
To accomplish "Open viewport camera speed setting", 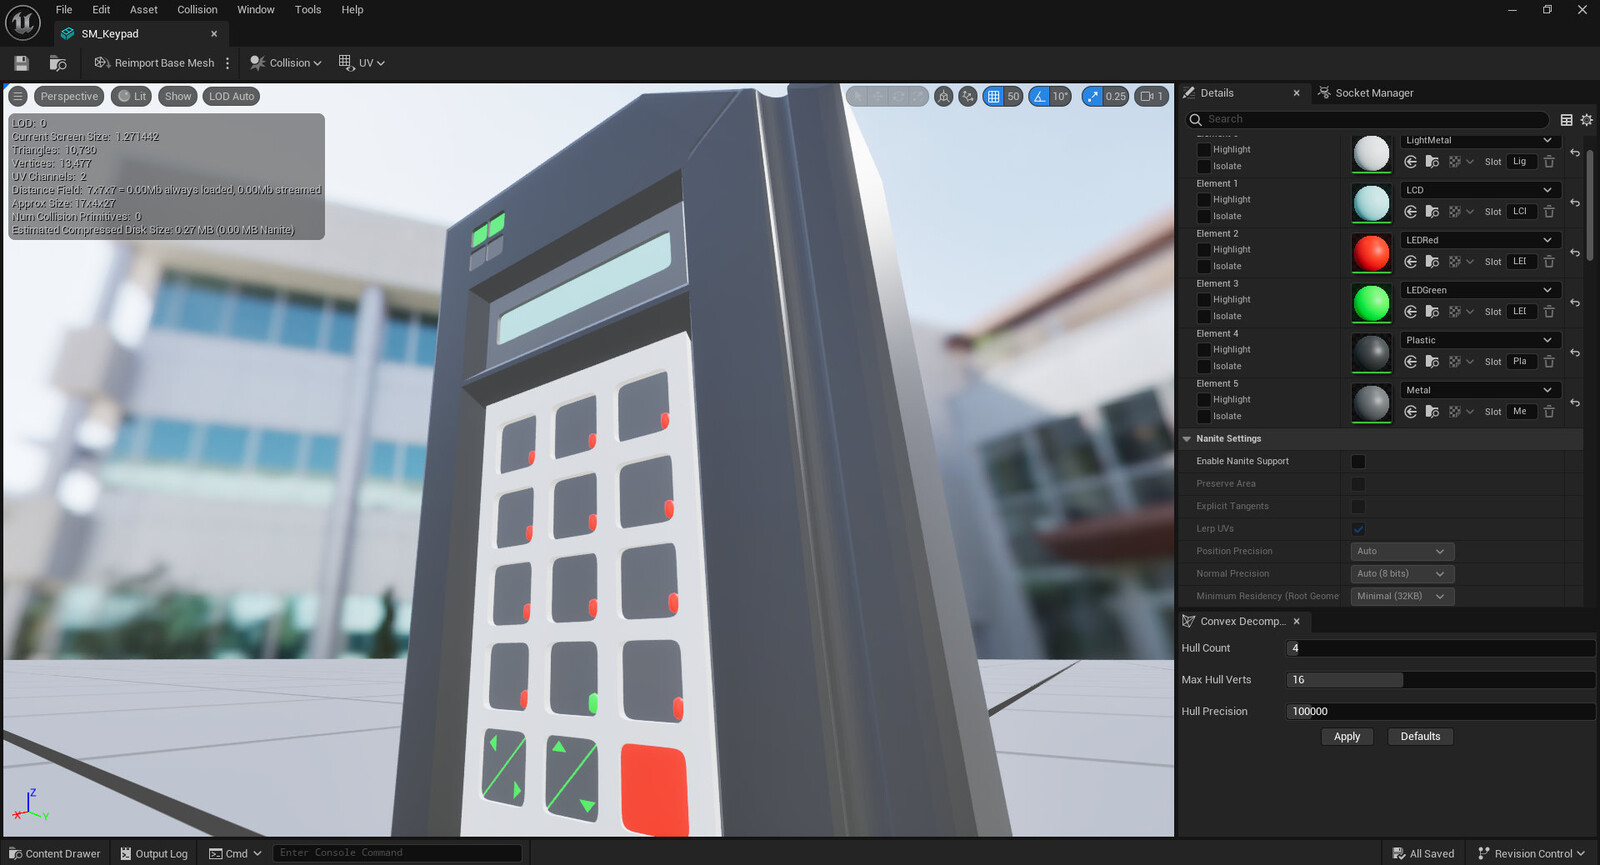I will tap(1152, 96).
